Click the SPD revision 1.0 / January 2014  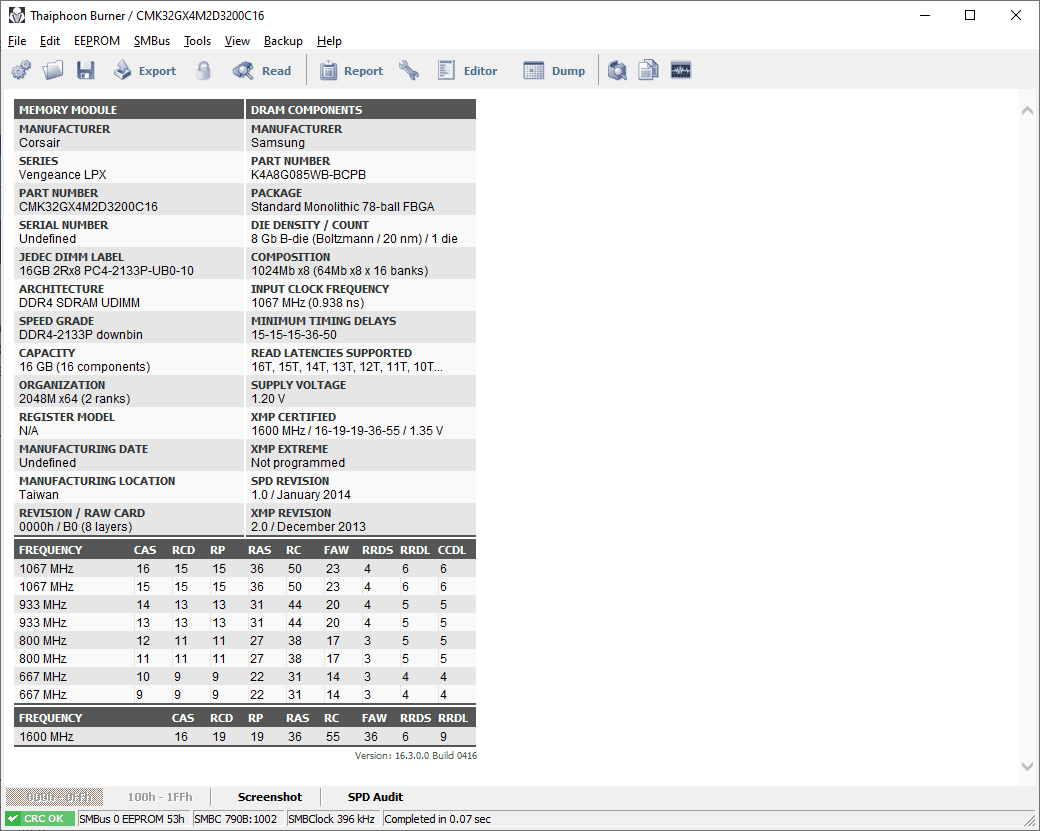[x=301, y=495]
